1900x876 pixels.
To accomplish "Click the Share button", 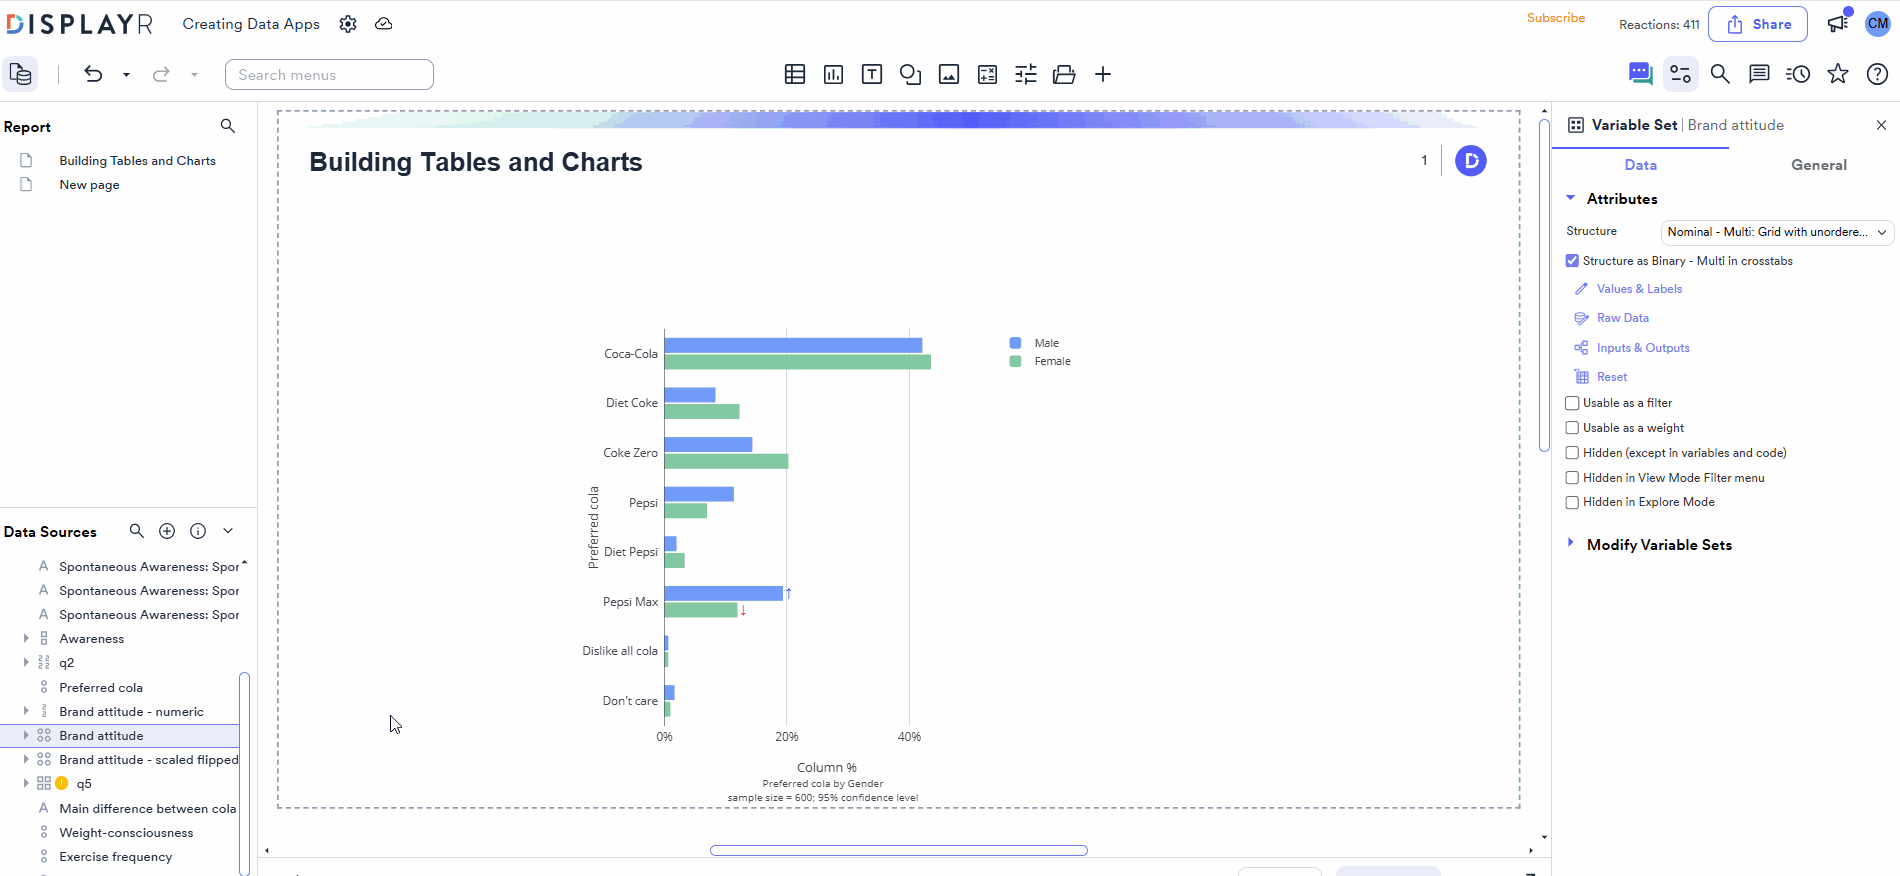I will [1758, 24].
